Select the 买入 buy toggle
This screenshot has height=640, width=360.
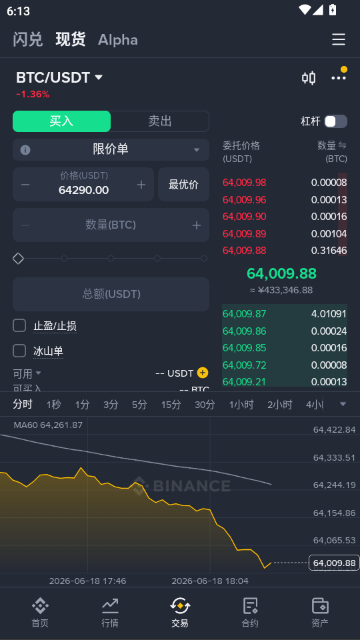tap(62, 121)
